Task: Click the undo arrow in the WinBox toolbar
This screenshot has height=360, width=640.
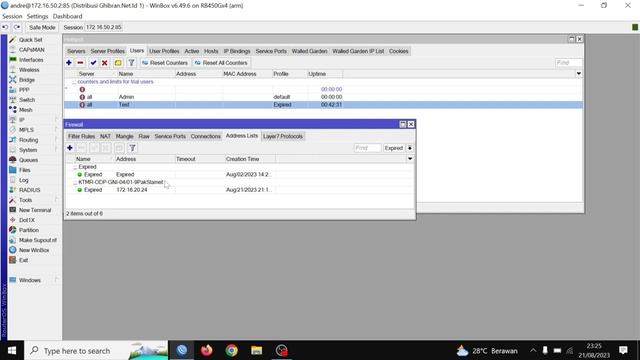Action: tap(5, 27)
